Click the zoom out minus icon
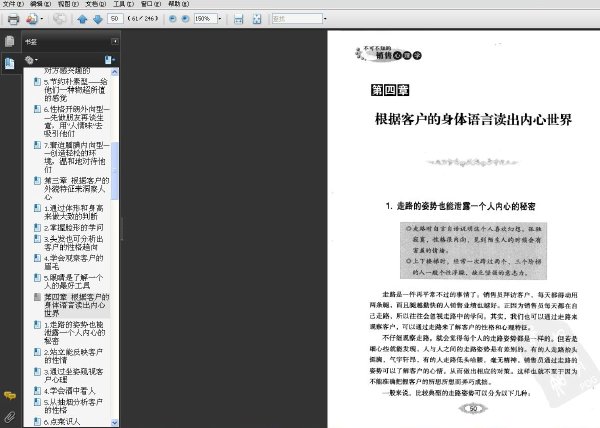This screenshot has width=600, height=428. click(x=173, y=18)
